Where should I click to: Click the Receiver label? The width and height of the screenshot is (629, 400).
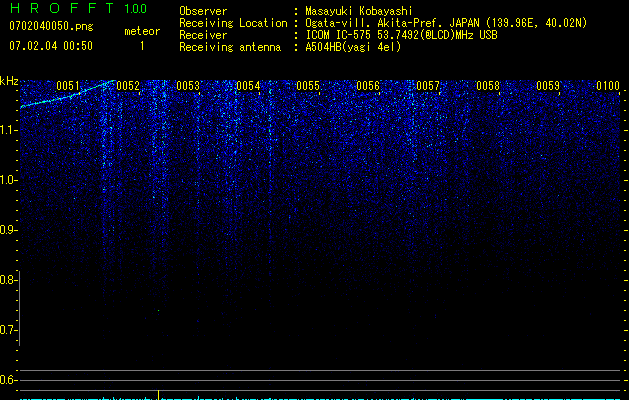coord(203,35)
